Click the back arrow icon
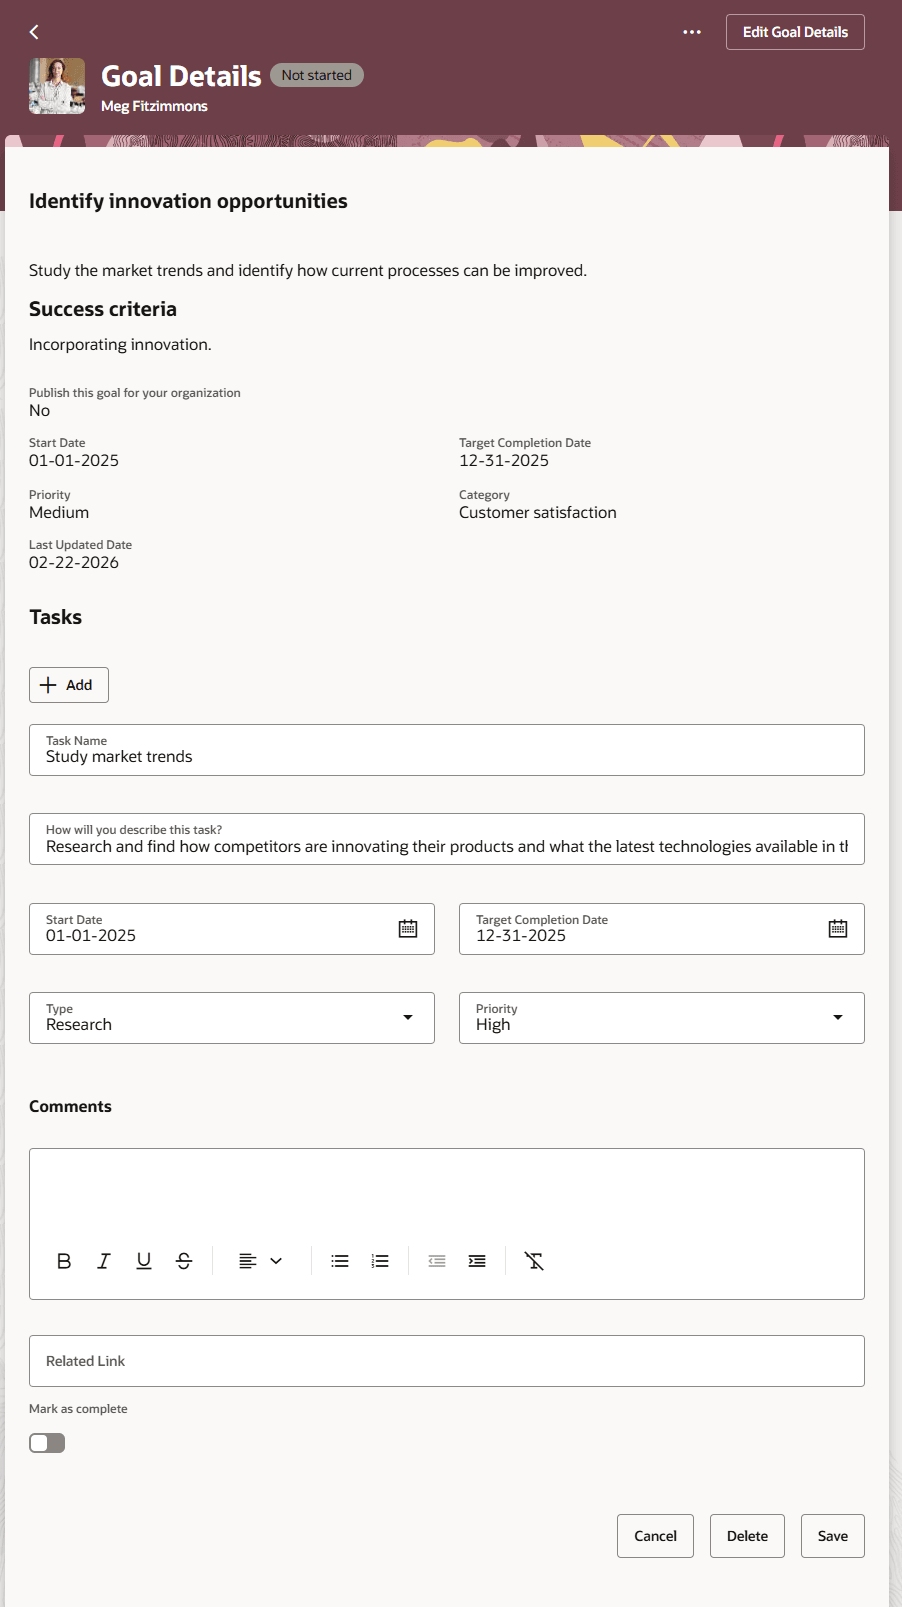The image size is (902, 1607). coord(34,32)
